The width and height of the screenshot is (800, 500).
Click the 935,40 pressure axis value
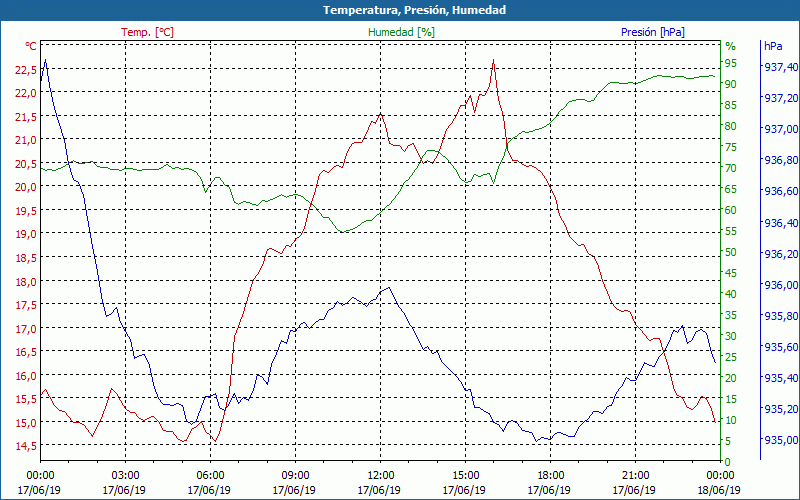tap(779, 378)
